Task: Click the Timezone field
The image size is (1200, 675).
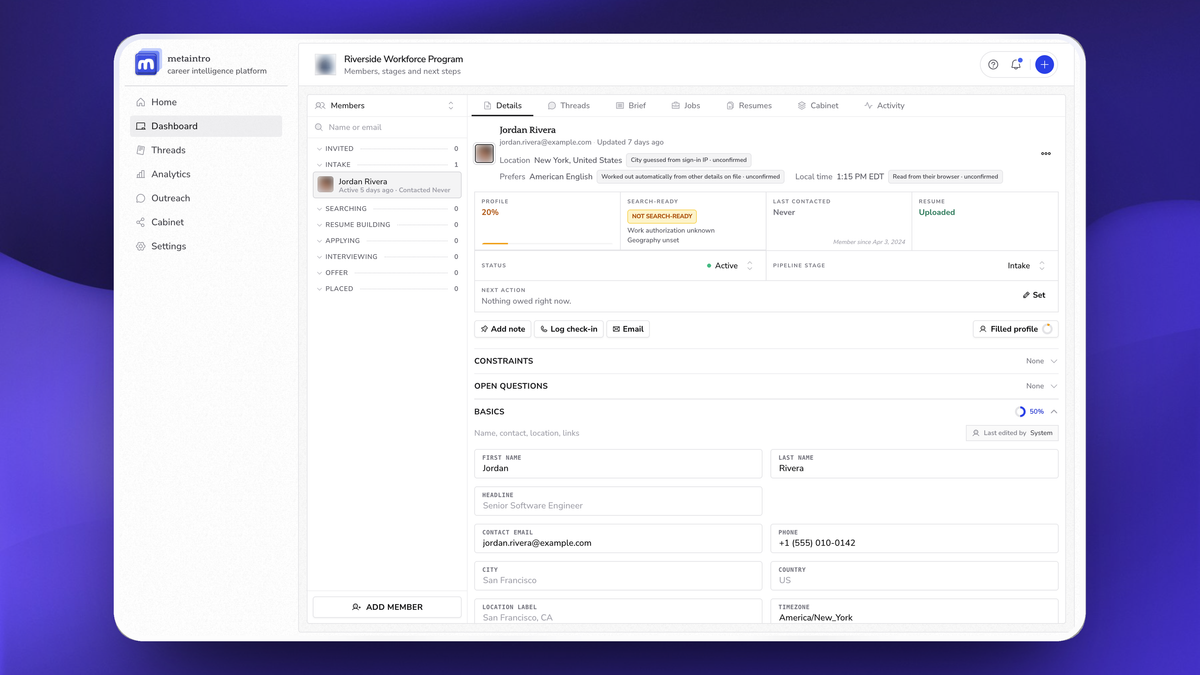Action: (x=914, y=612)
